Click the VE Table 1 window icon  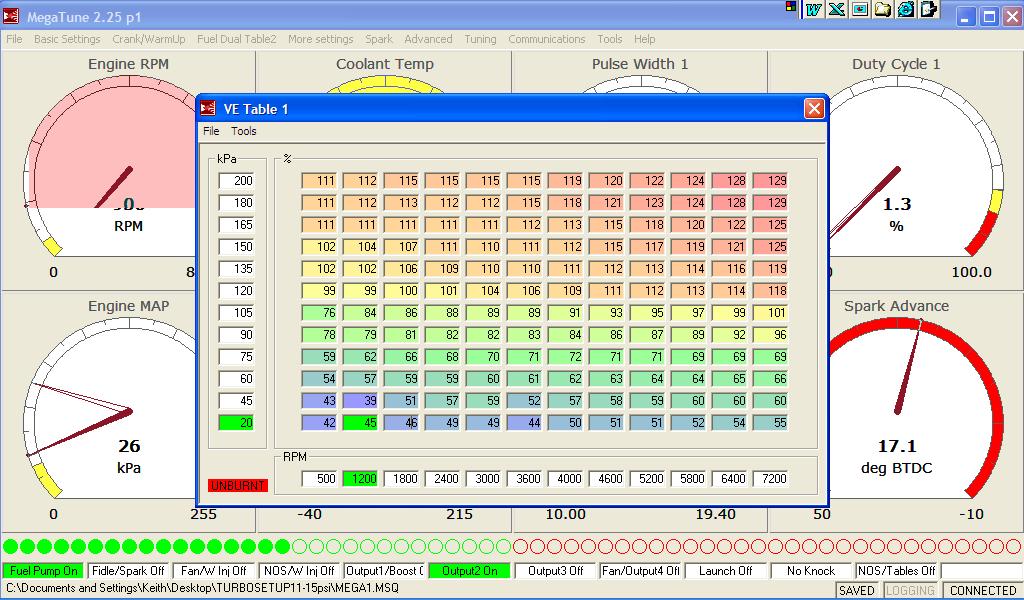click(208, 108)
